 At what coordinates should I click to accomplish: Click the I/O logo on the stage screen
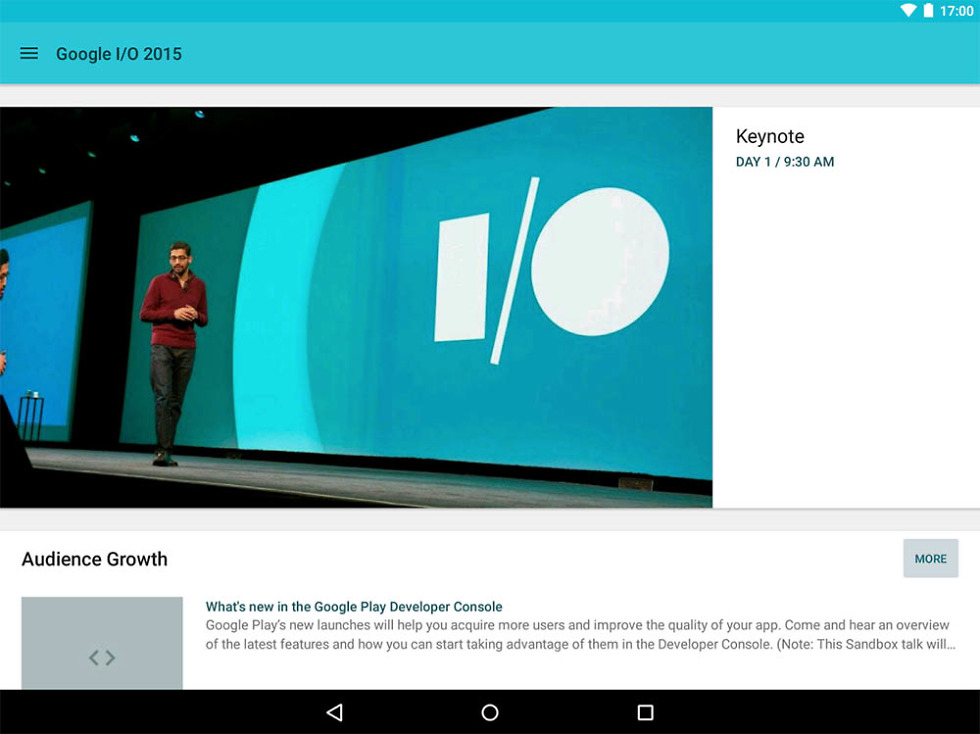coord(552,270)
